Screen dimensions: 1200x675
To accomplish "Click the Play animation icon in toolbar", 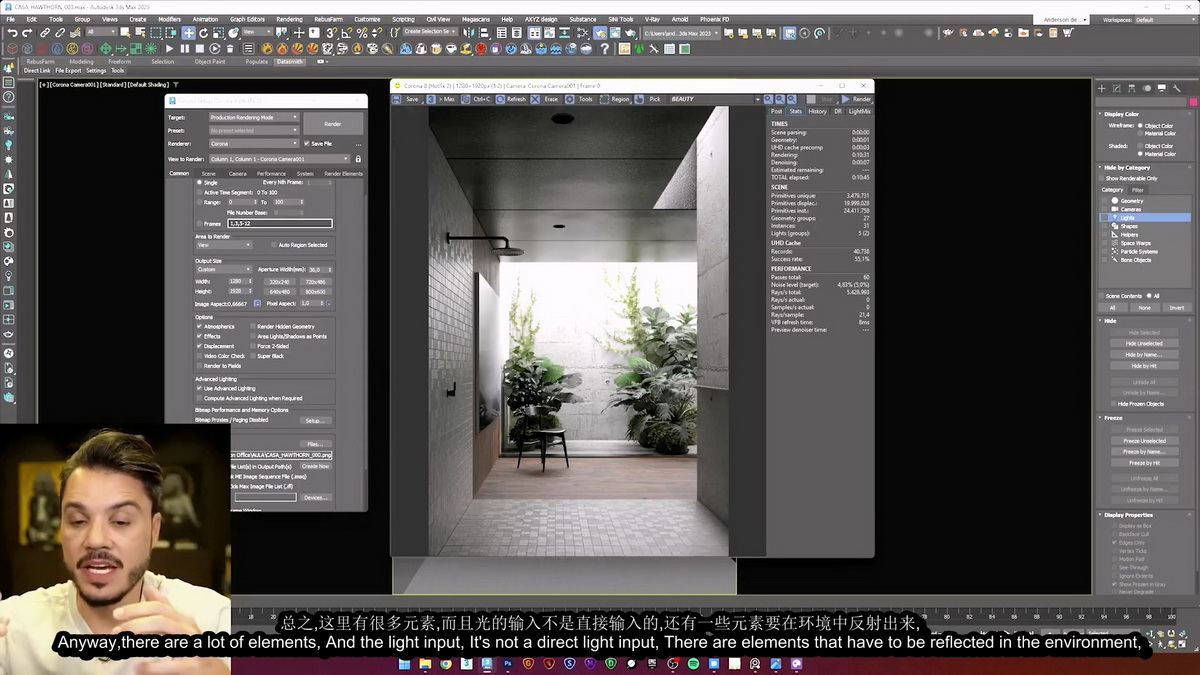I will [169, 48].
